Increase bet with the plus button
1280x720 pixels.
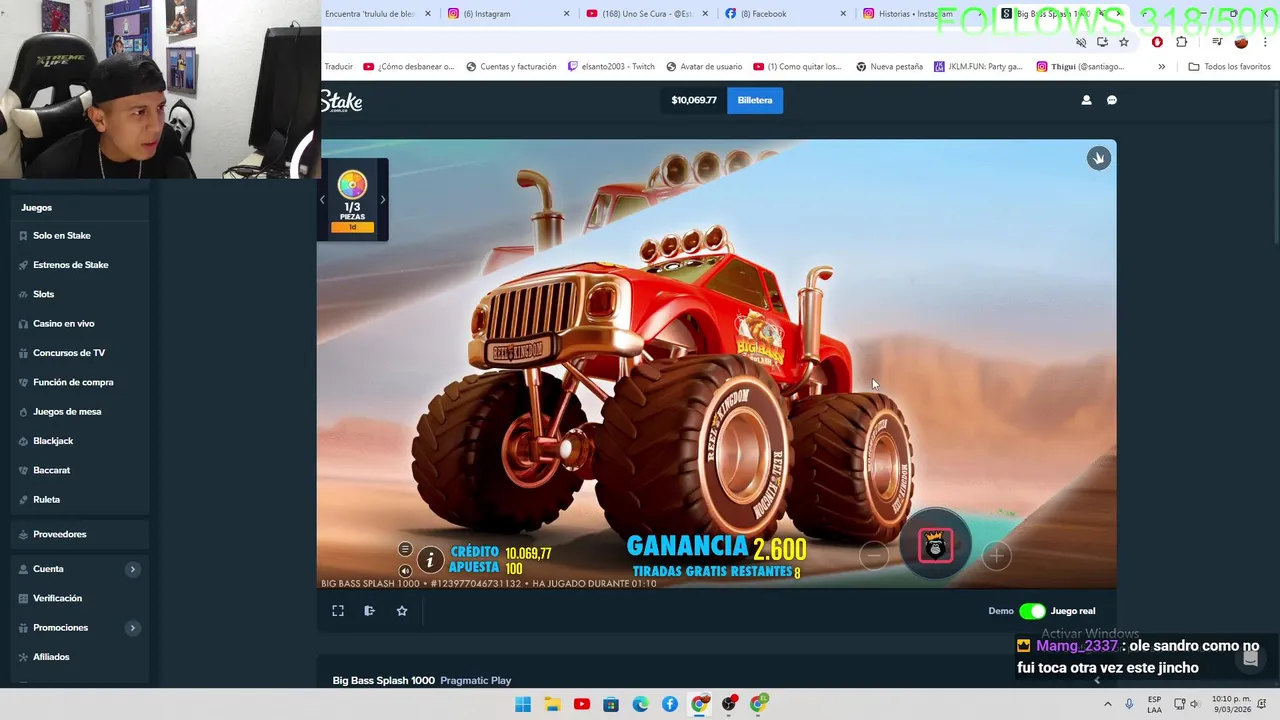[996, 556]
